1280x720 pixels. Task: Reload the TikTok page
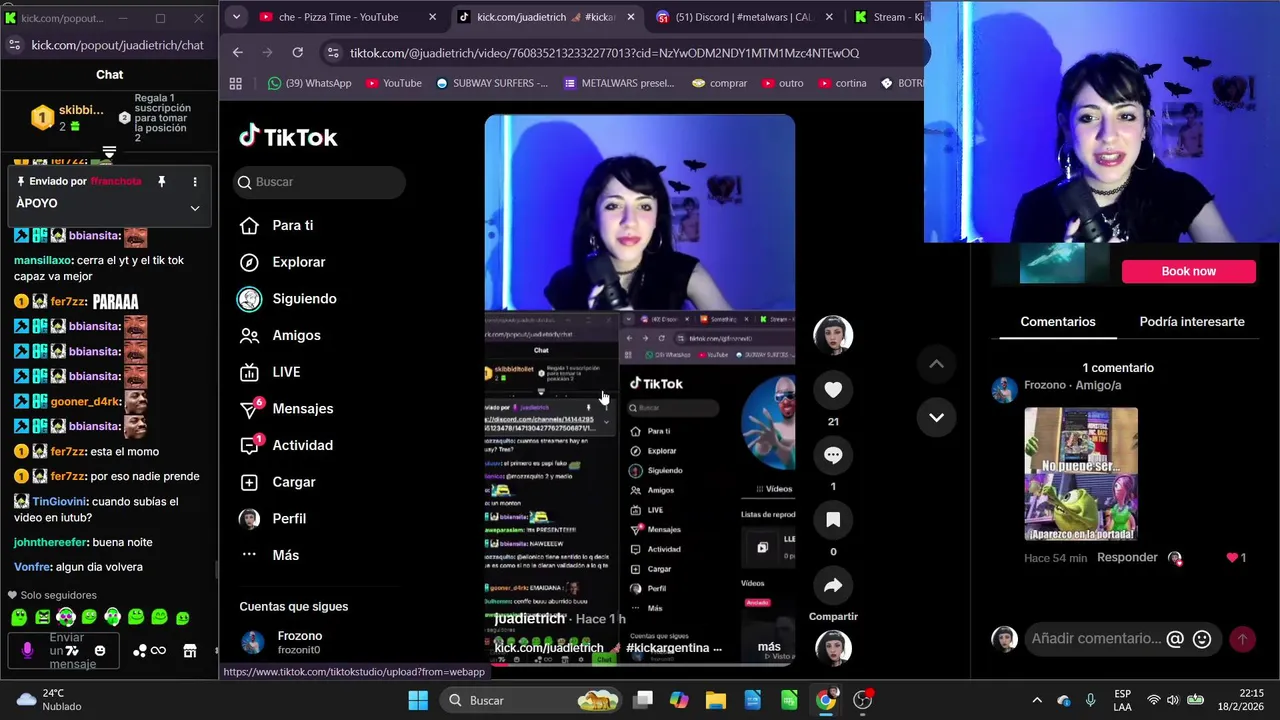(x=297, y=53)
